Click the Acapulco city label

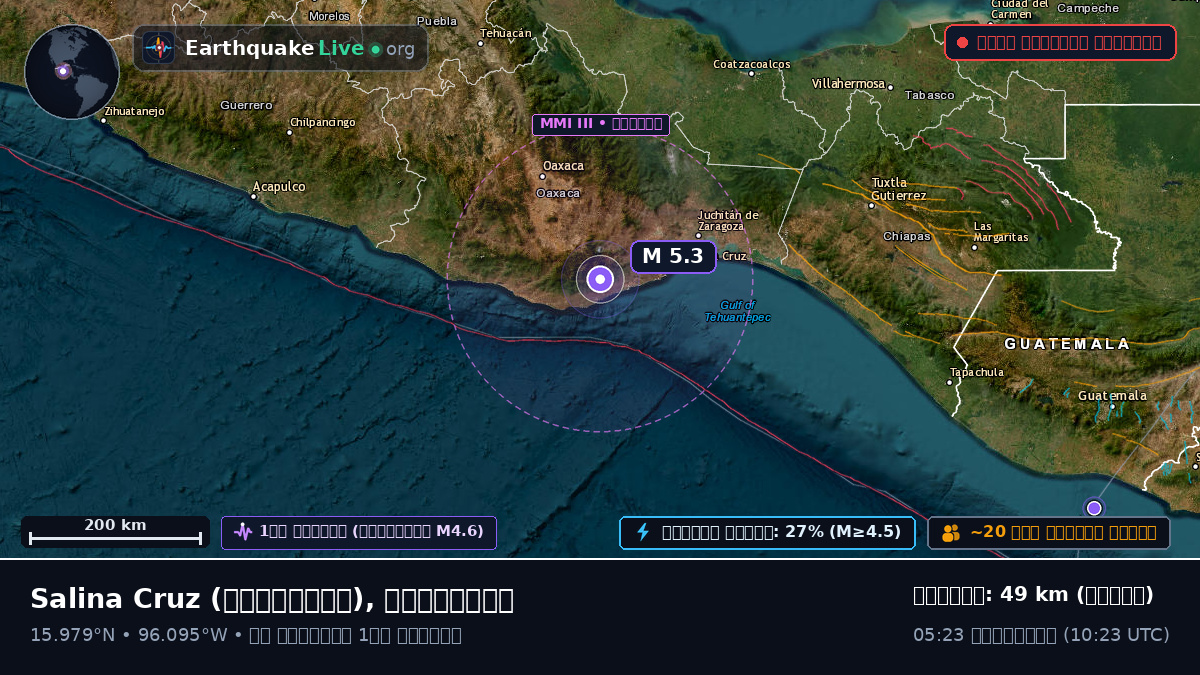279,187
